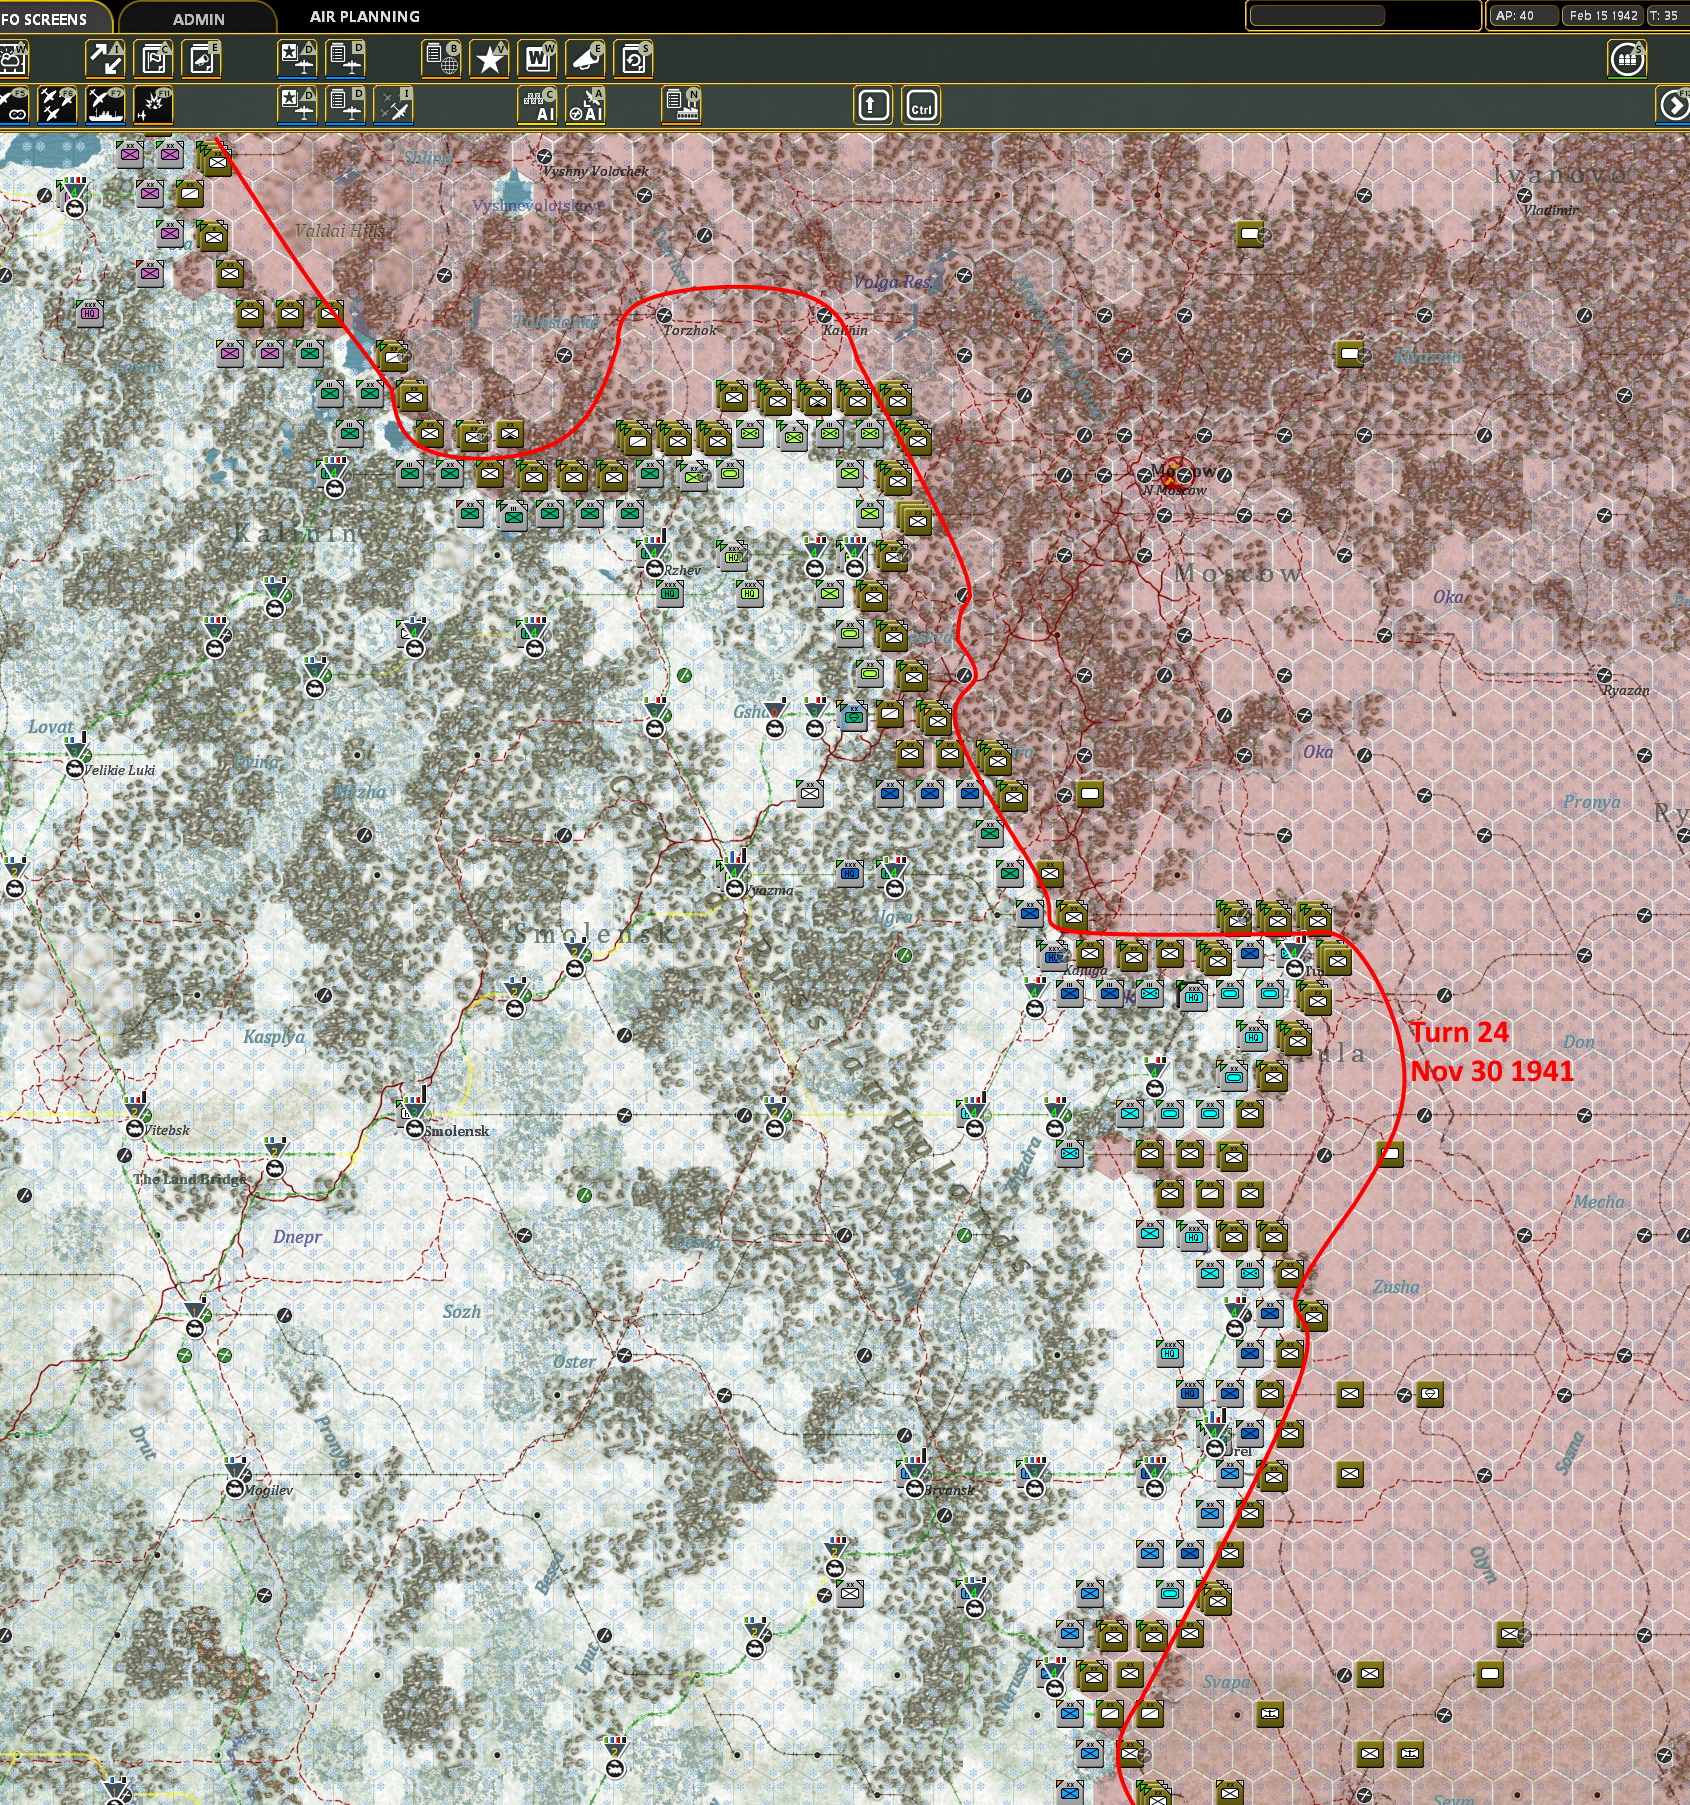Select the grey infantry unit west of the Oka front
Viewport: 1690px width, 1805px height.
pos(810,793)
